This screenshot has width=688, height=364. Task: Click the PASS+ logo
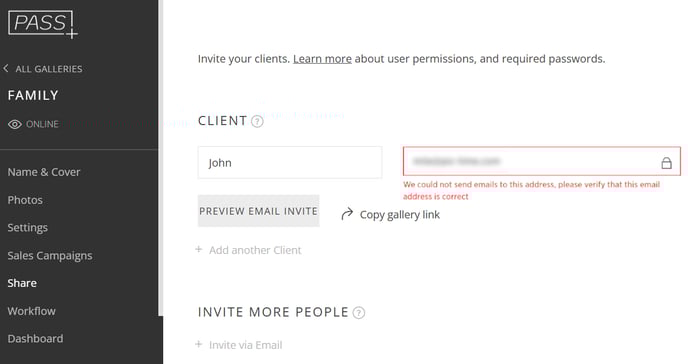click(43, 24)
